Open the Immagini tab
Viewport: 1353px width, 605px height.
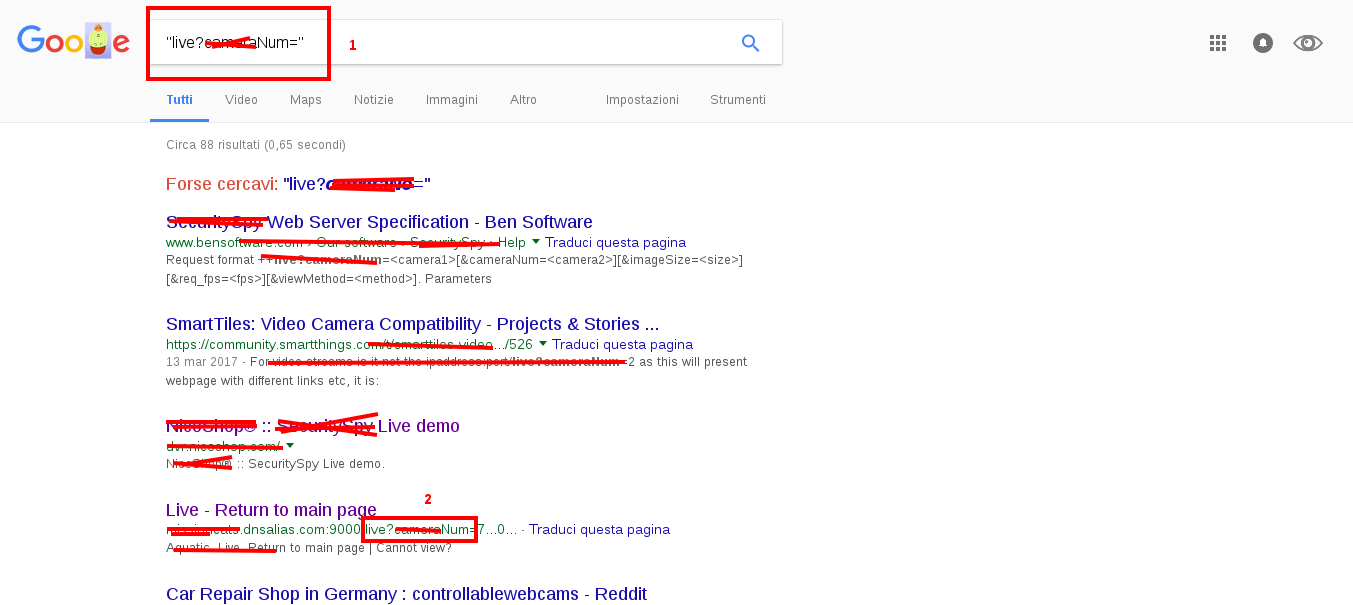click(452, 100)
